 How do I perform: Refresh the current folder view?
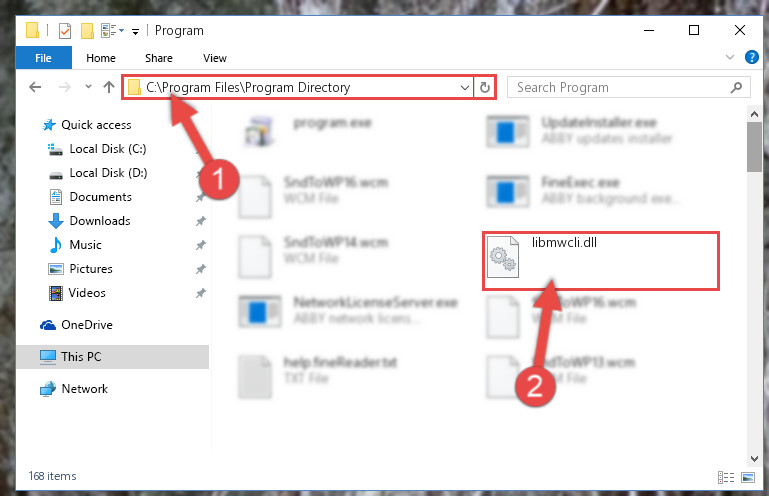[485, 87]
